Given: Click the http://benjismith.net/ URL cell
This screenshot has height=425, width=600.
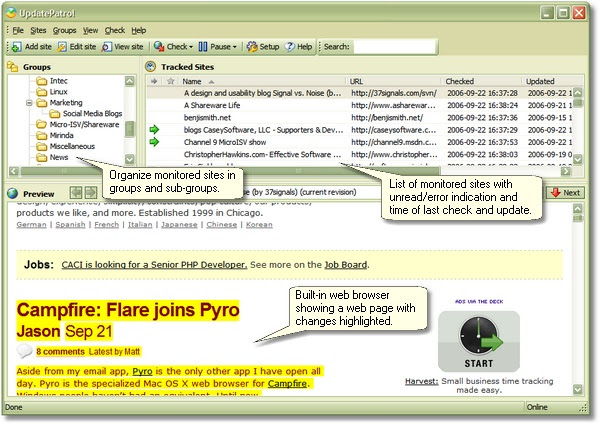Looking at the screenshot, I should [387, 117].
